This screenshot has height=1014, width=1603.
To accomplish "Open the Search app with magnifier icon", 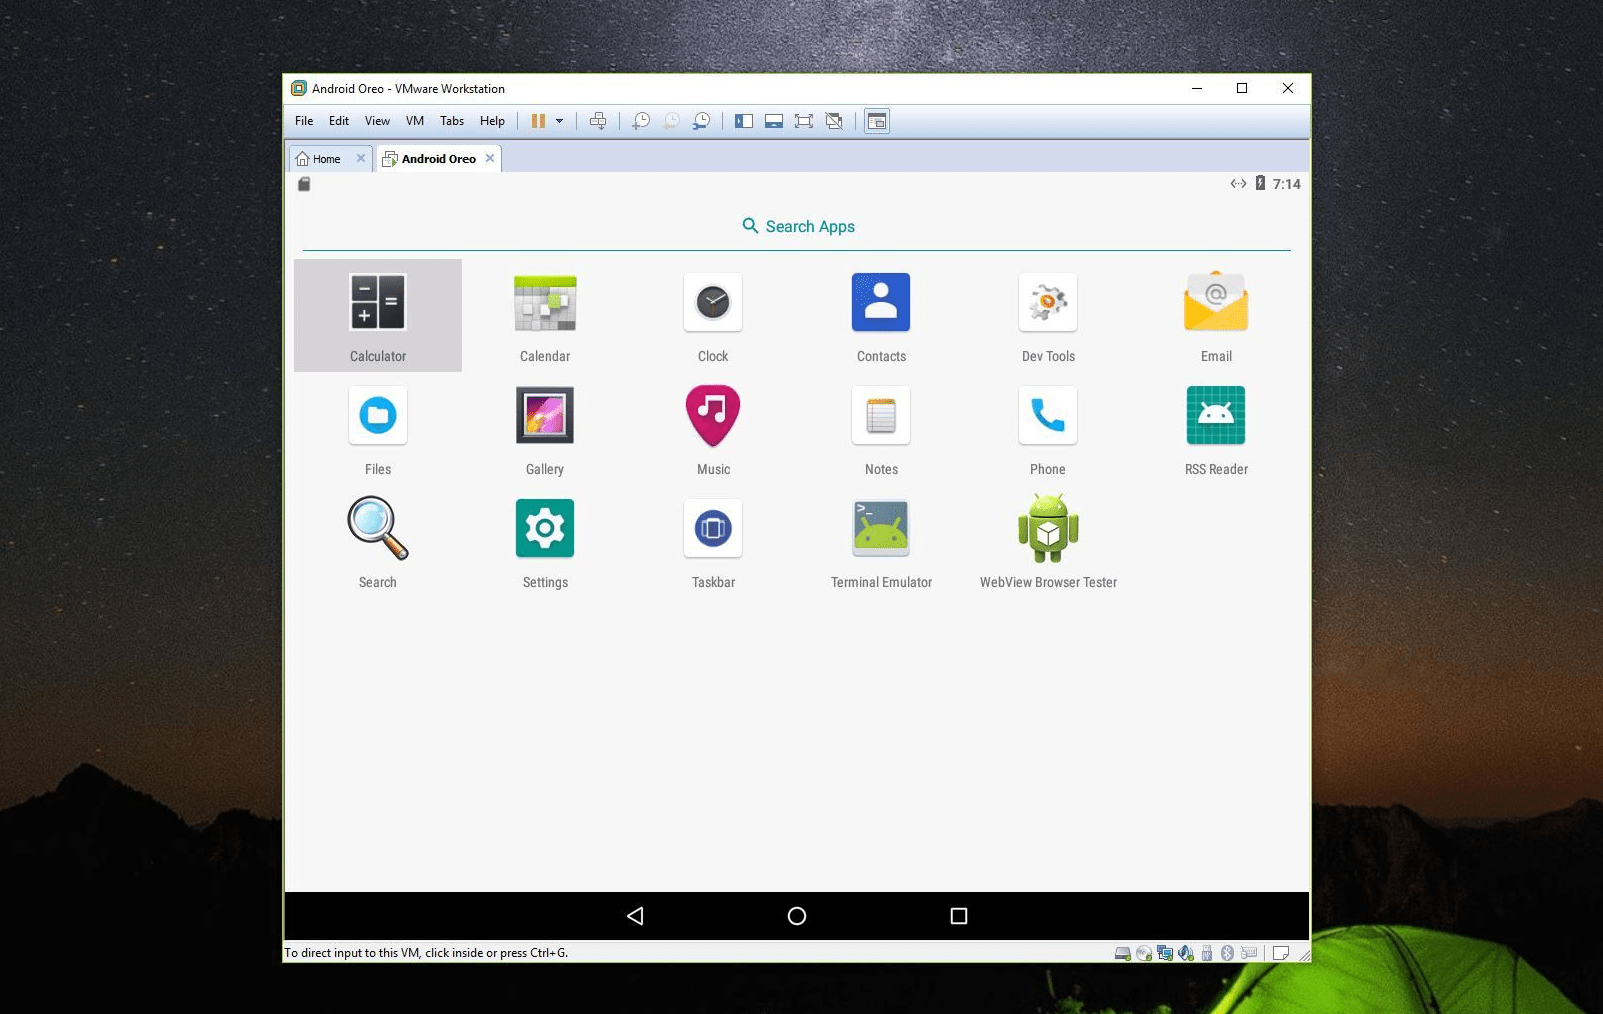I will coord(378,541).
